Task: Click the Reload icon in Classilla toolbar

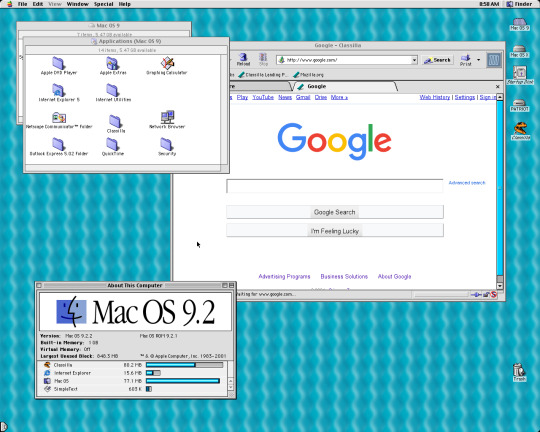Action: pos(243,60)
